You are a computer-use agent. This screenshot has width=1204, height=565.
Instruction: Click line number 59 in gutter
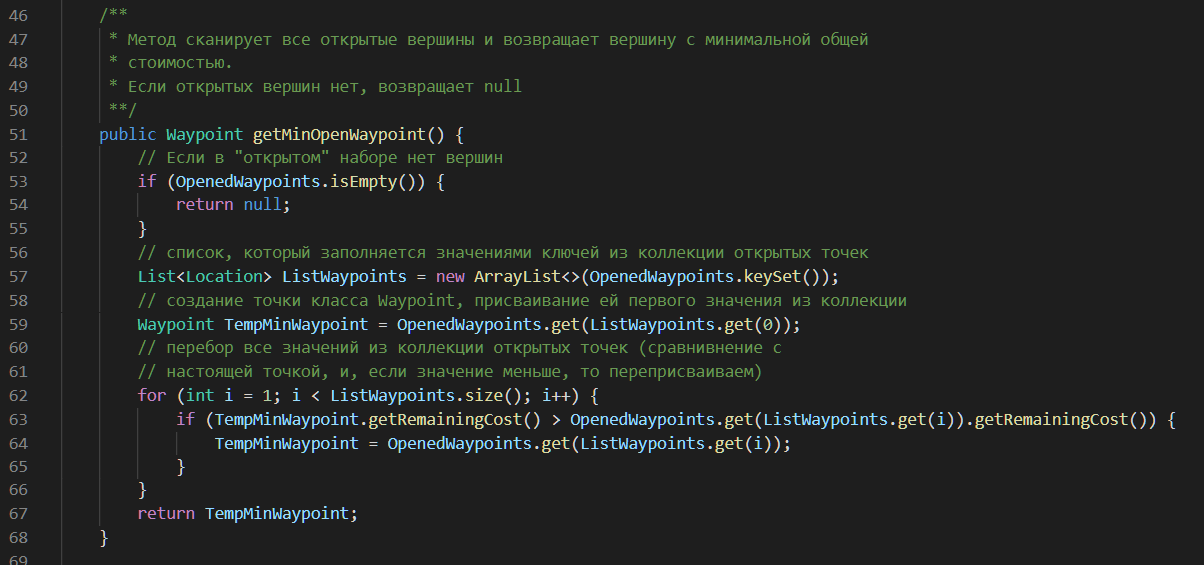18,324
